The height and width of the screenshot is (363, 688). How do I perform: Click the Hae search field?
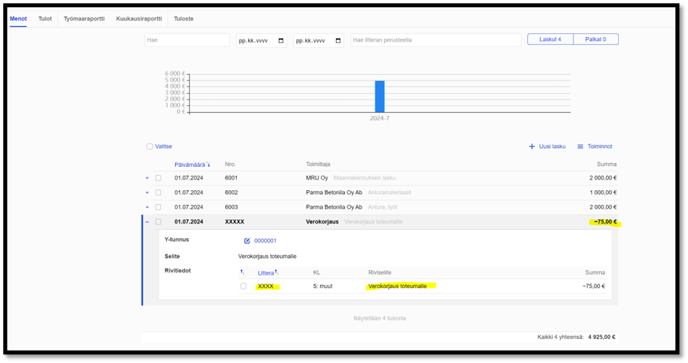pos(187,40)
